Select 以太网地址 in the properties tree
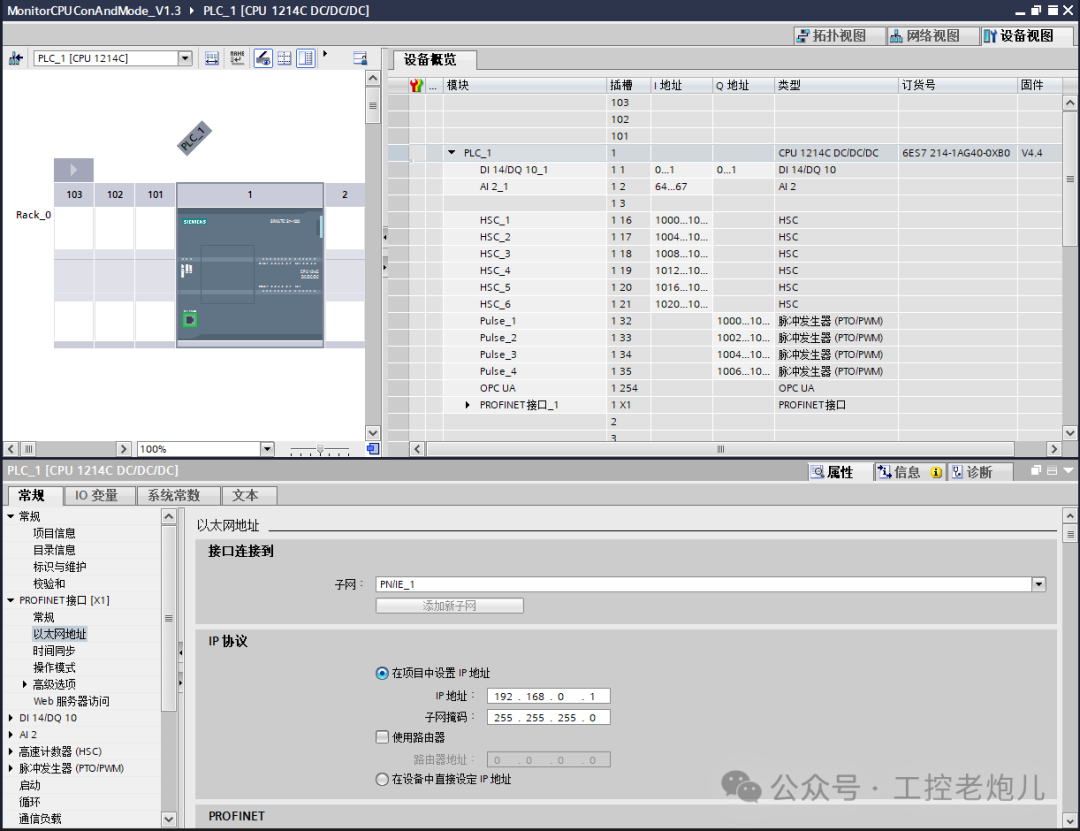 point(60,634)
